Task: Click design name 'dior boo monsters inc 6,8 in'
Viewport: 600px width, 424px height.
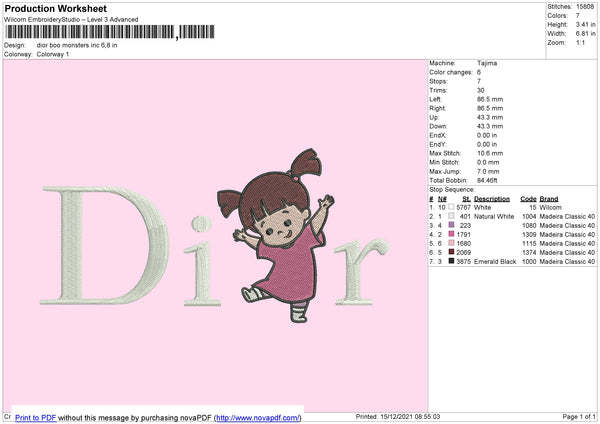Action: [77, 45]
